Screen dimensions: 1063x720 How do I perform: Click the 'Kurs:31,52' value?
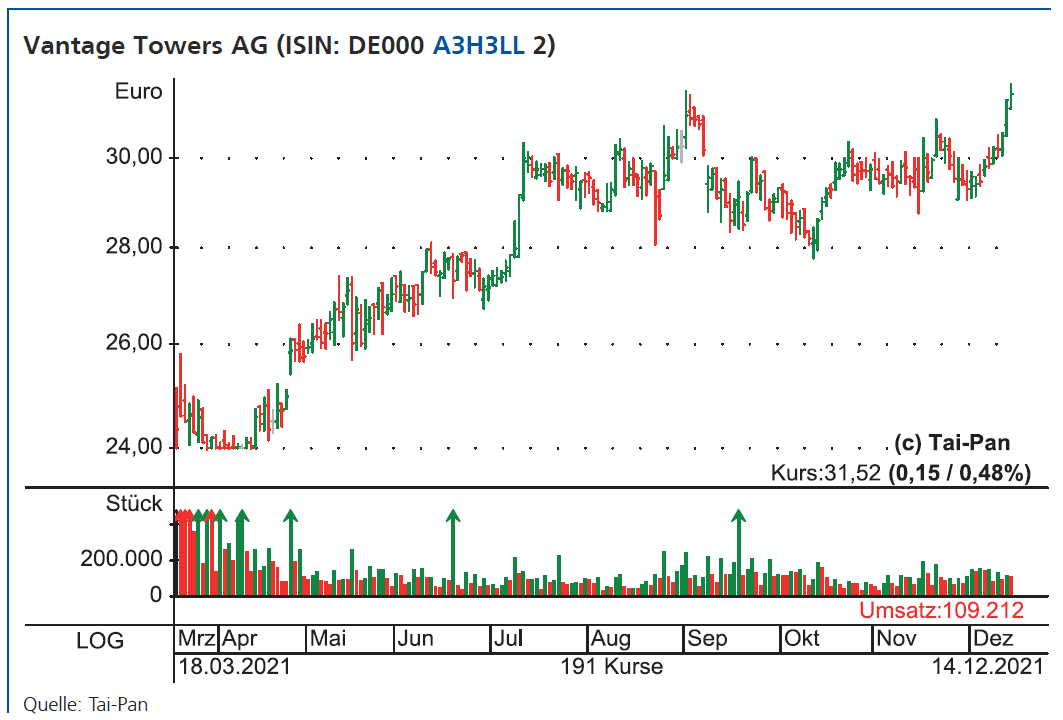[825, 473]
